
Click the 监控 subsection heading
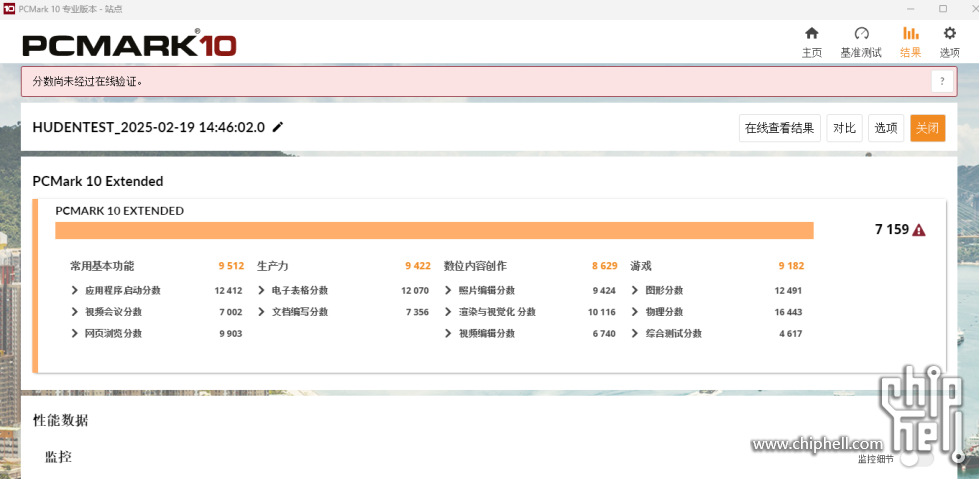[58, 457]
